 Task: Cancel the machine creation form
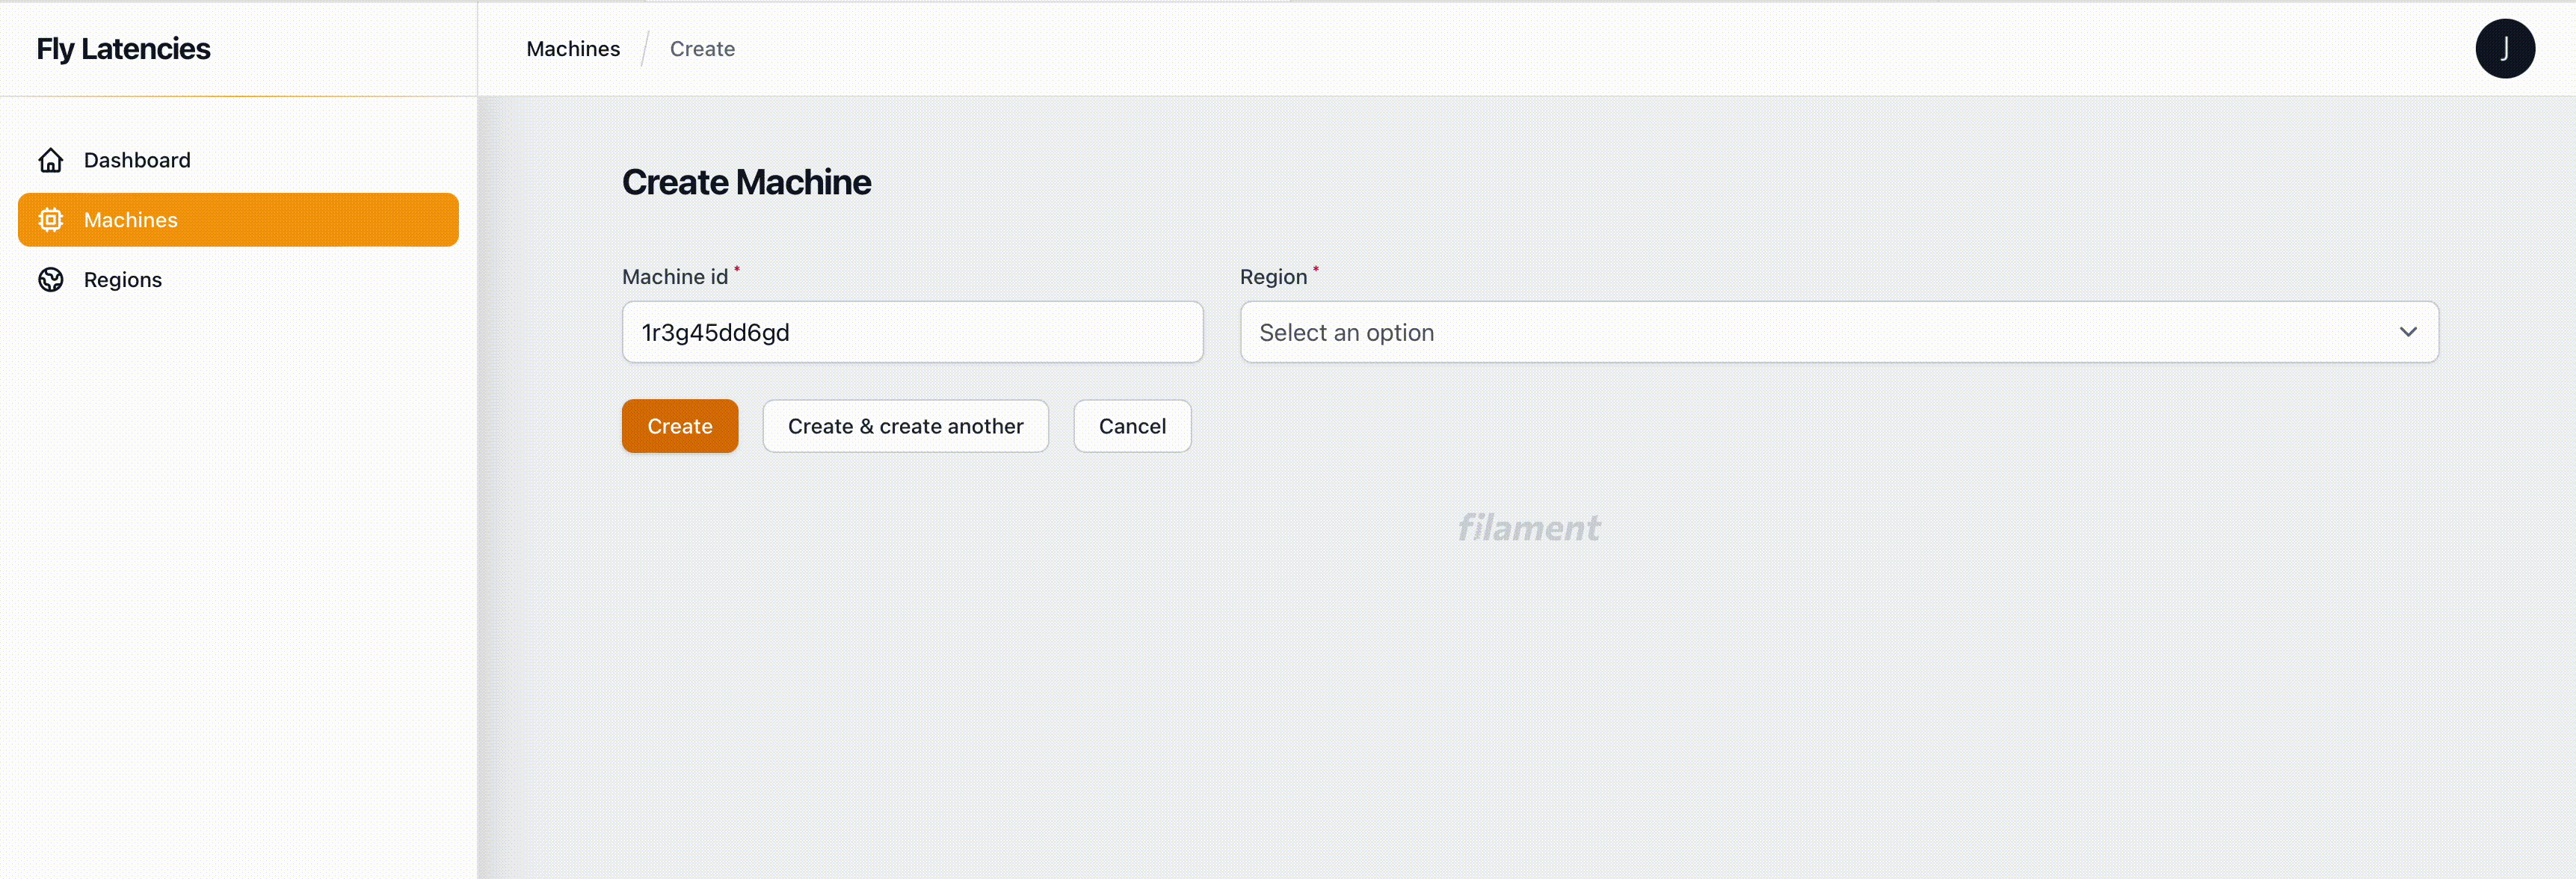[1132, 426]
